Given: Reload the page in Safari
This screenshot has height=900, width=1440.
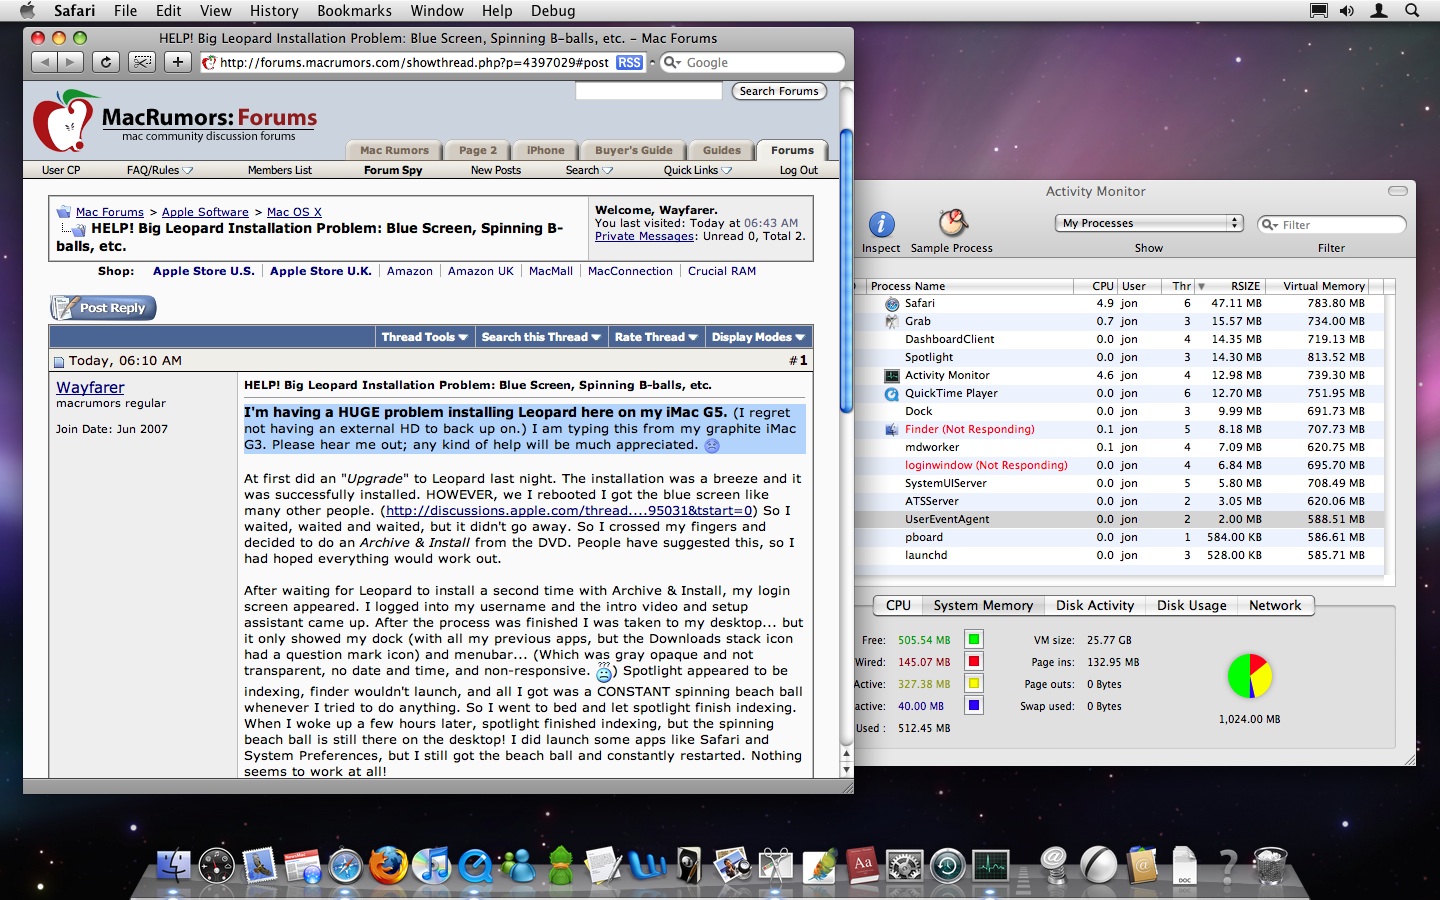Looking at the screenshot, I should pyautogui.click(x=106, y=62).
